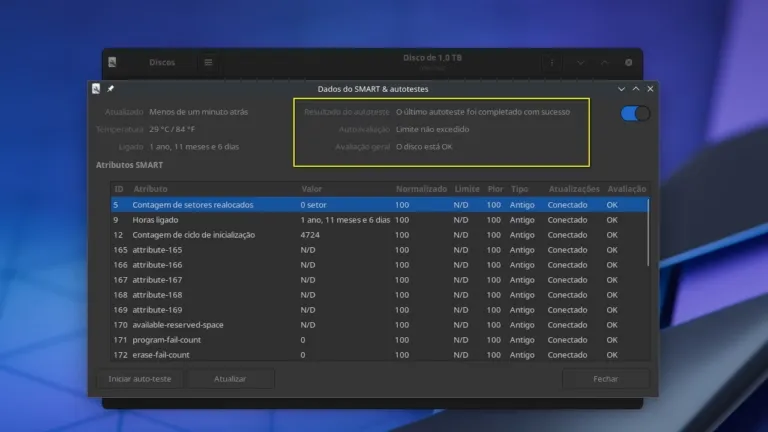Viewport: 768px width, 432px height.
Task: Toggle the SMART enabled switch
Action: 635,114
